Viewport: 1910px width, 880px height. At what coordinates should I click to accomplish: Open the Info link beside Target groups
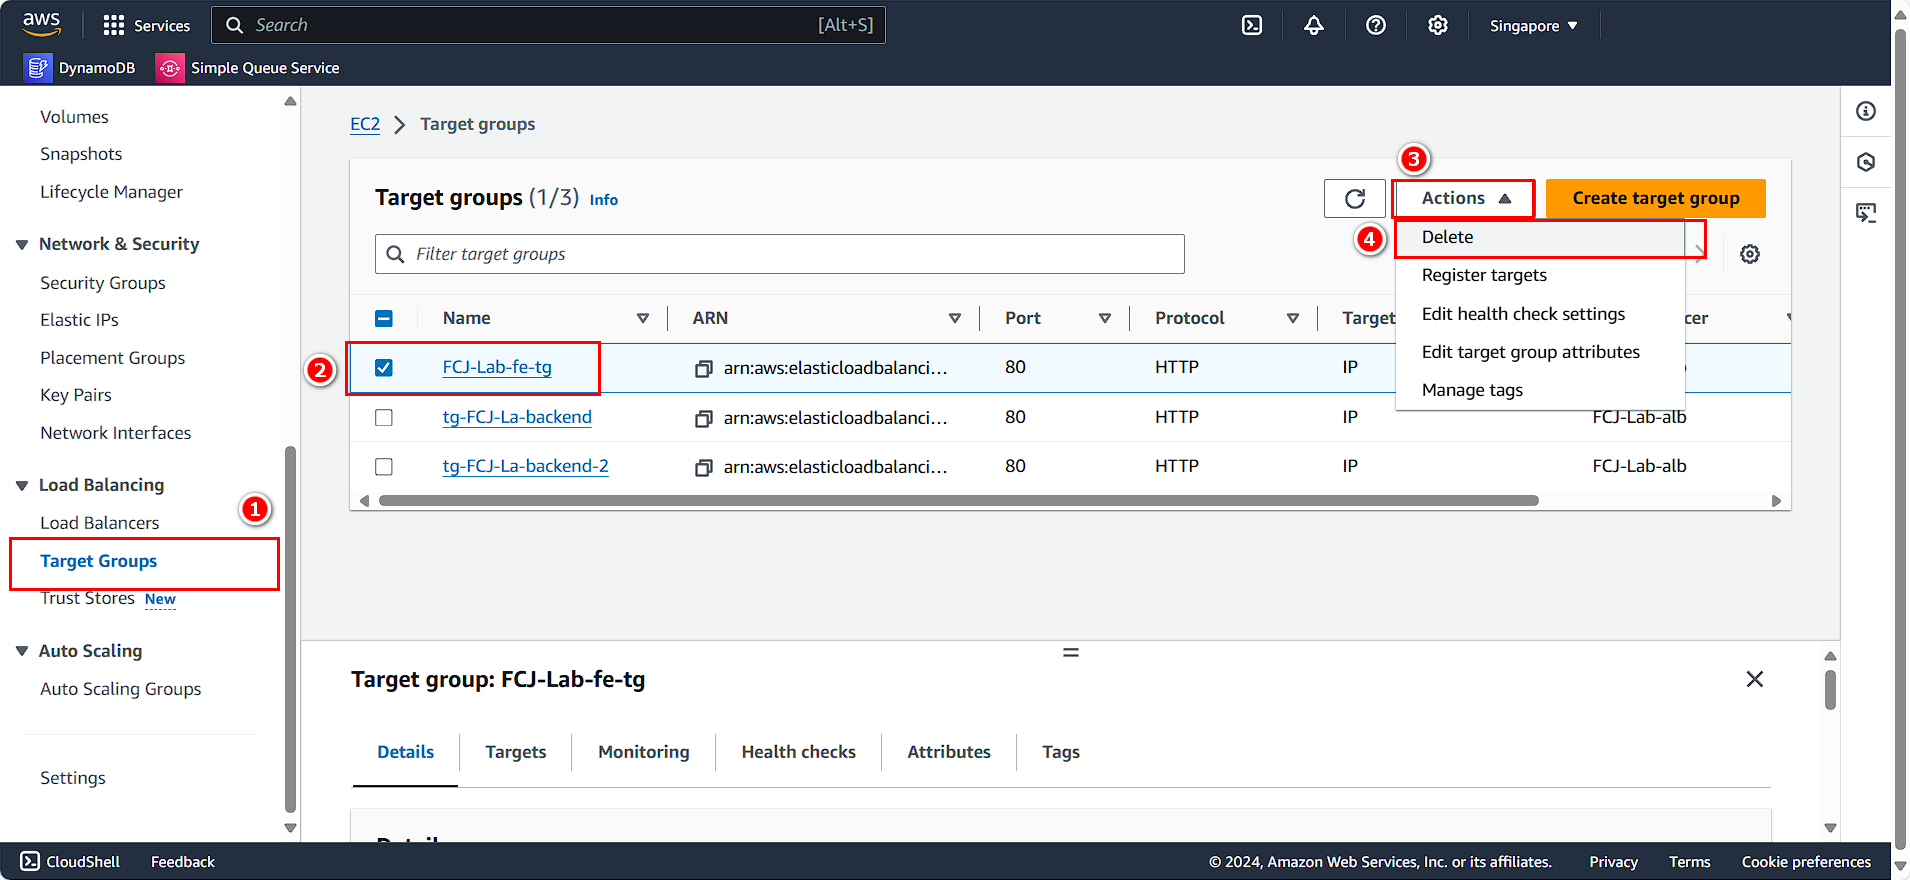(604, 200)
